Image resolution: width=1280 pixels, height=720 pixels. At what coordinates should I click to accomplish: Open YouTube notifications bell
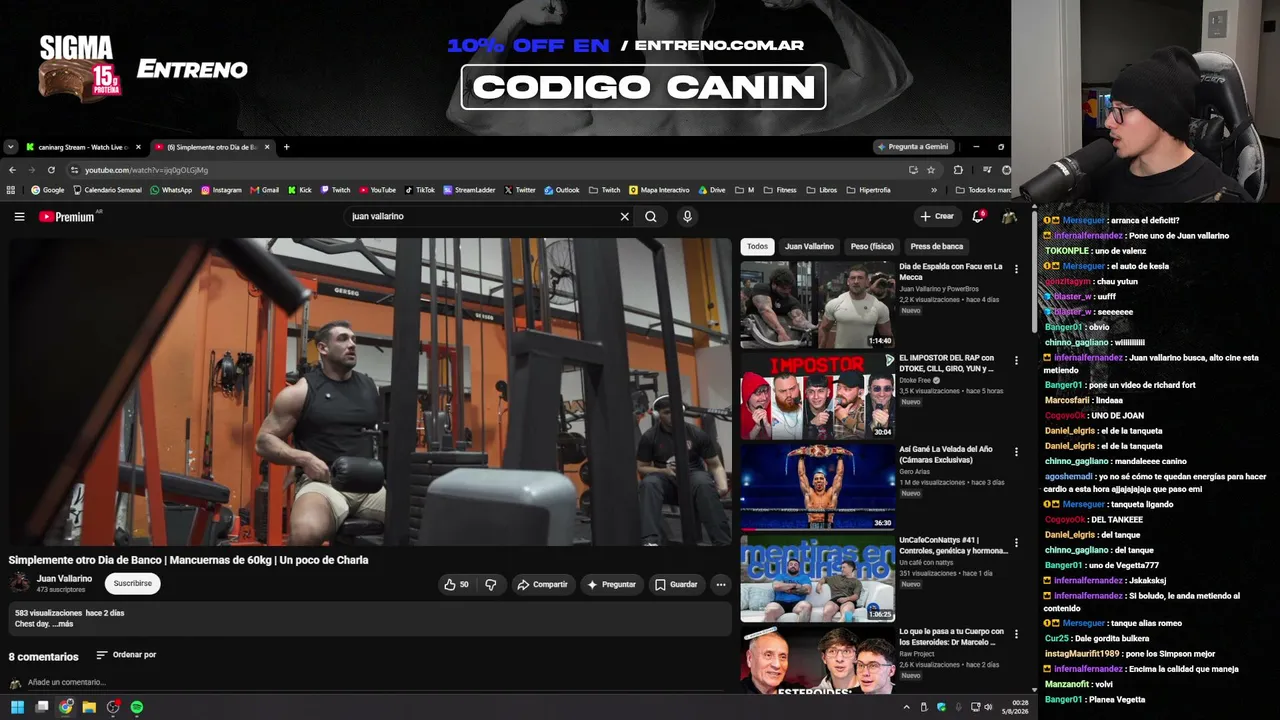click(979, 216)
